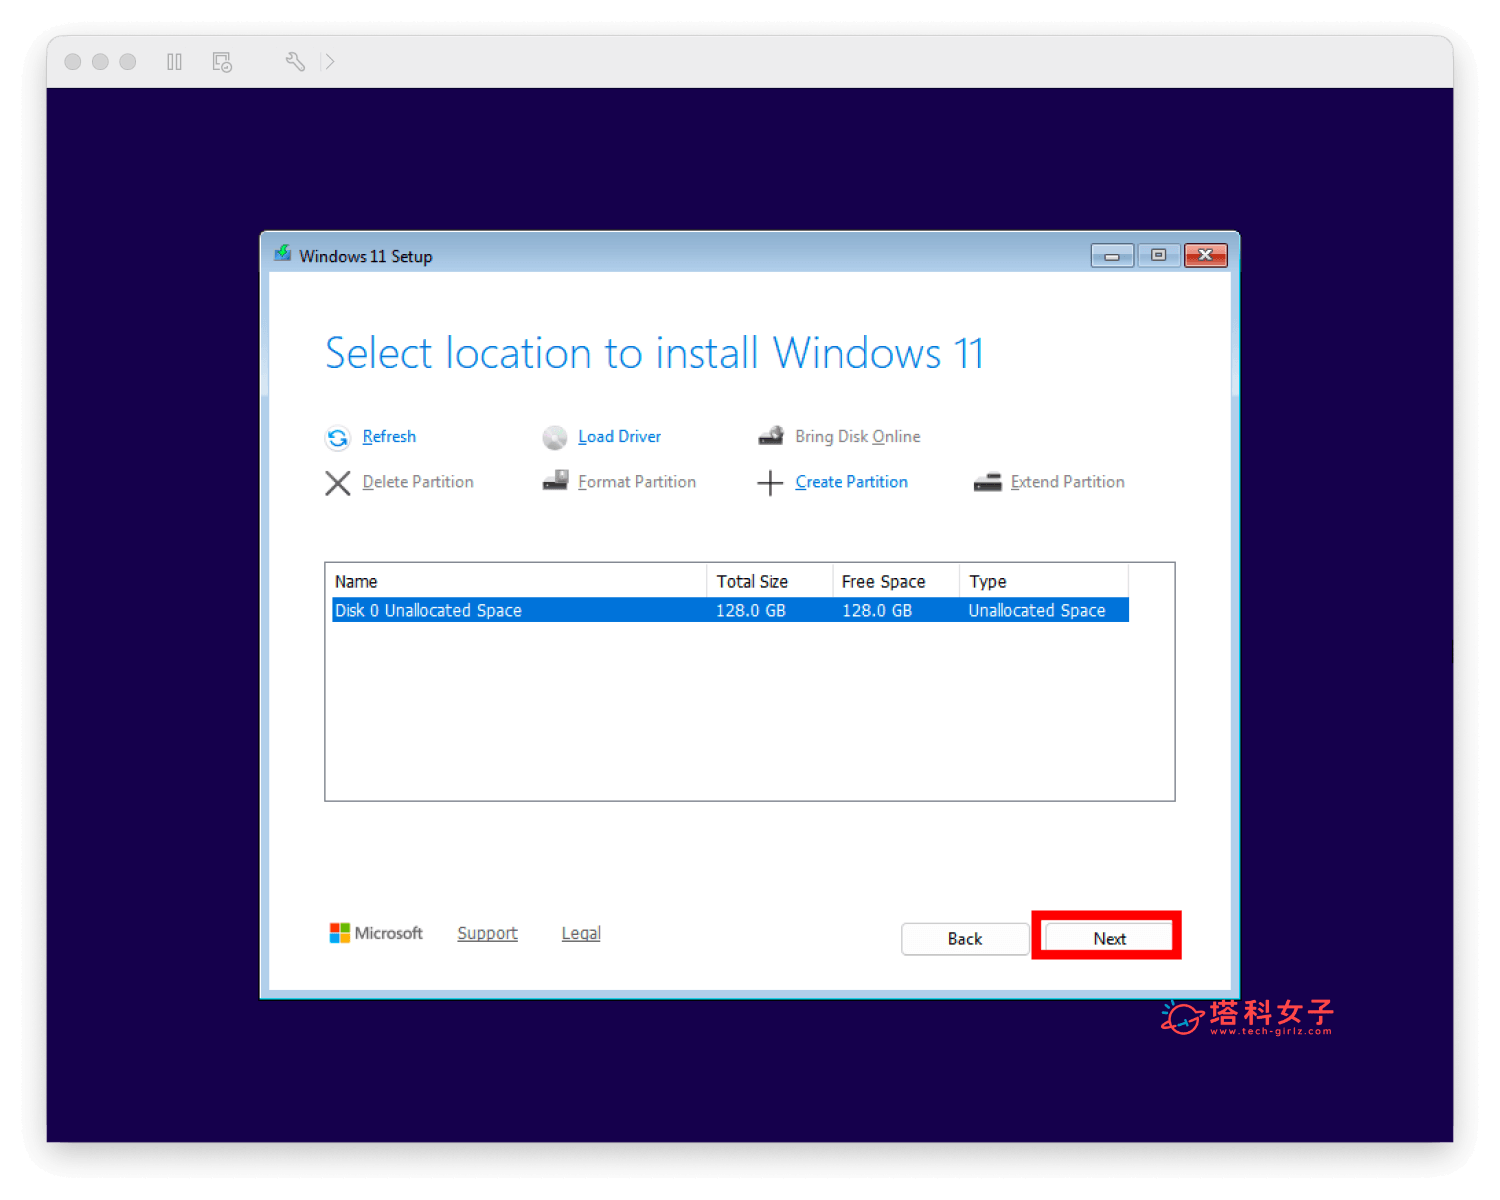Click the Load Driver disc icon
The height and width of the screenshot is (1200, 1500).
pyautogui.click(x=555, y=438)
